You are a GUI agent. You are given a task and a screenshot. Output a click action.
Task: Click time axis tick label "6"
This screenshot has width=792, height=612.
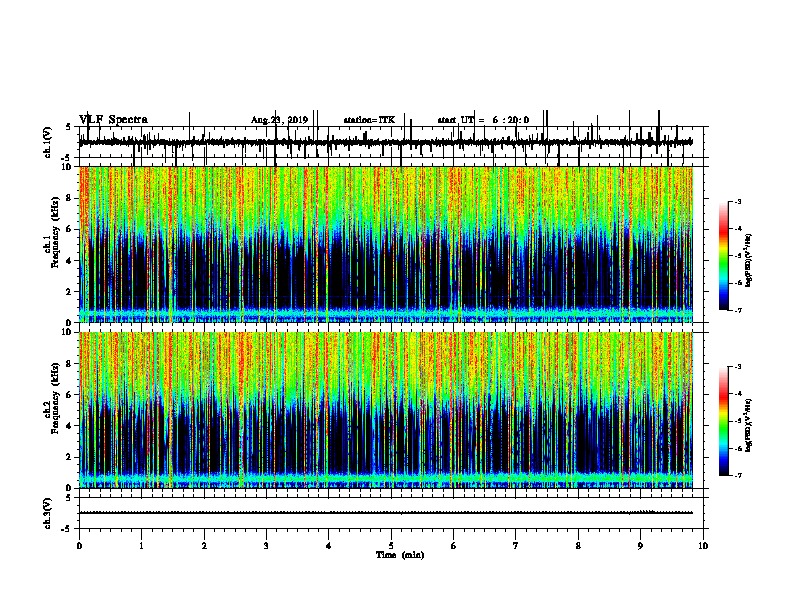(453, 546)
